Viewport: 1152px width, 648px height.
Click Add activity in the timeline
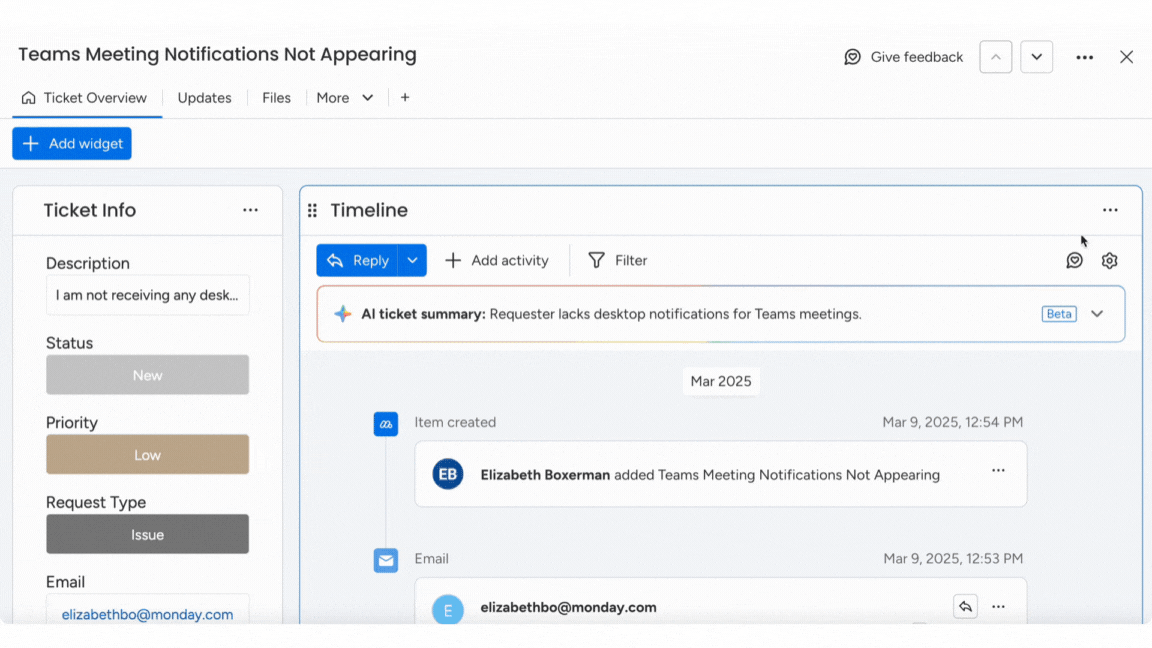pyautogui.click(x=497, y=260)
